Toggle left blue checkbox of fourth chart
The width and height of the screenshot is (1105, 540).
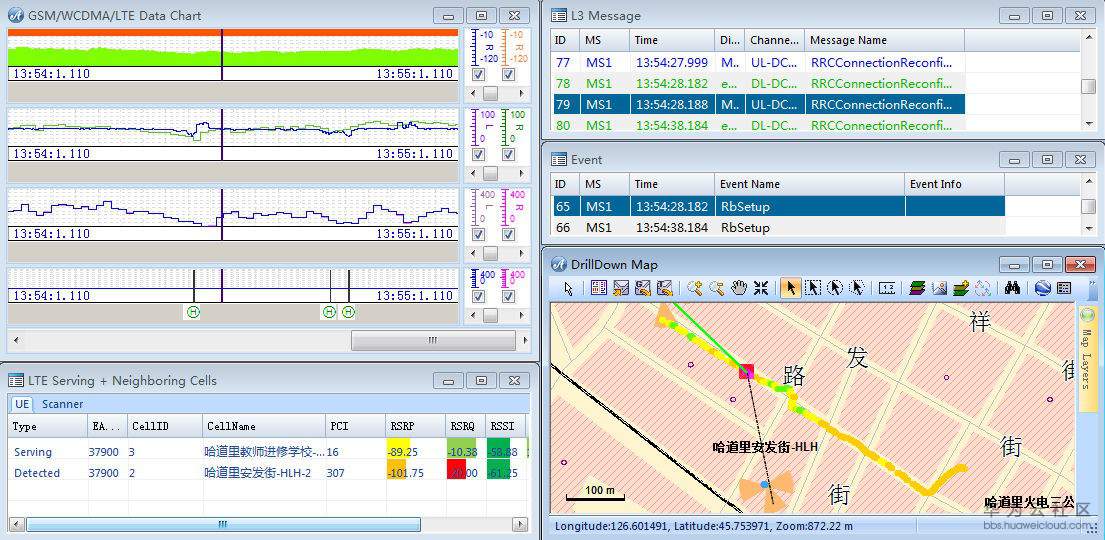479,297
